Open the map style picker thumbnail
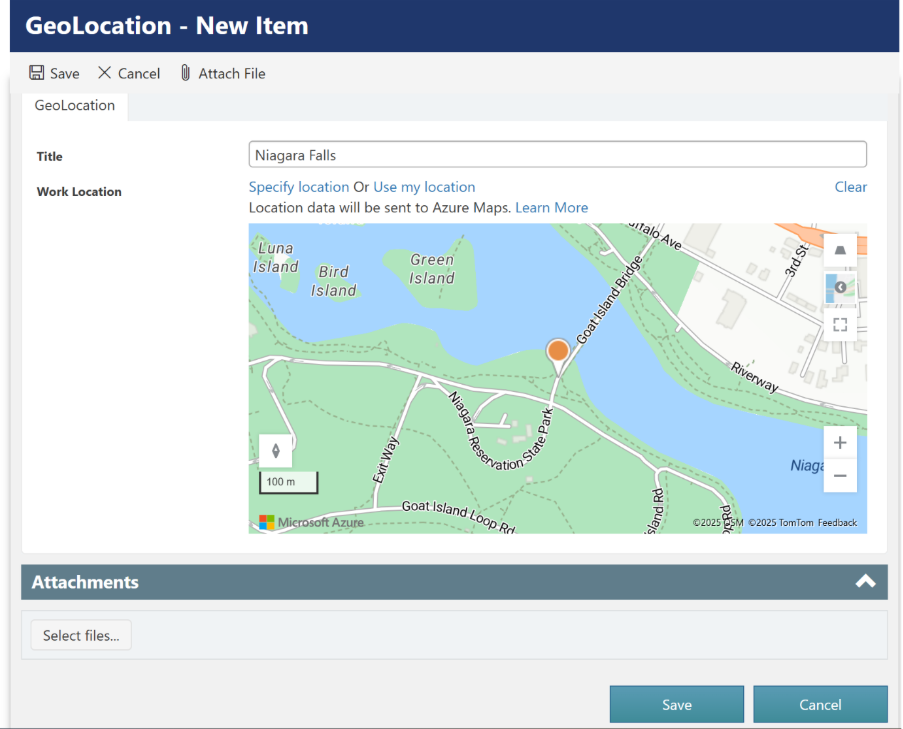The width and height of the screenshot is (903, 729). [839, 287]
